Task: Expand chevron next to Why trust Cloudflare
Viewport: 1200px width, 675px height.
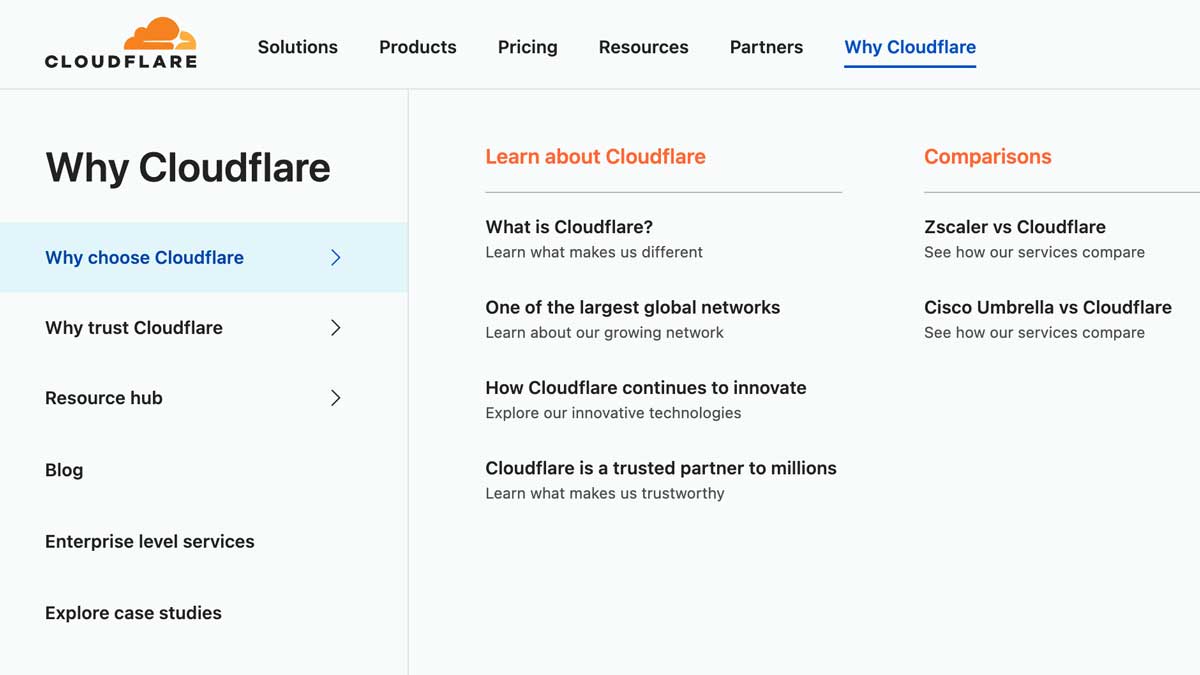Action: [x=336, y=327]
